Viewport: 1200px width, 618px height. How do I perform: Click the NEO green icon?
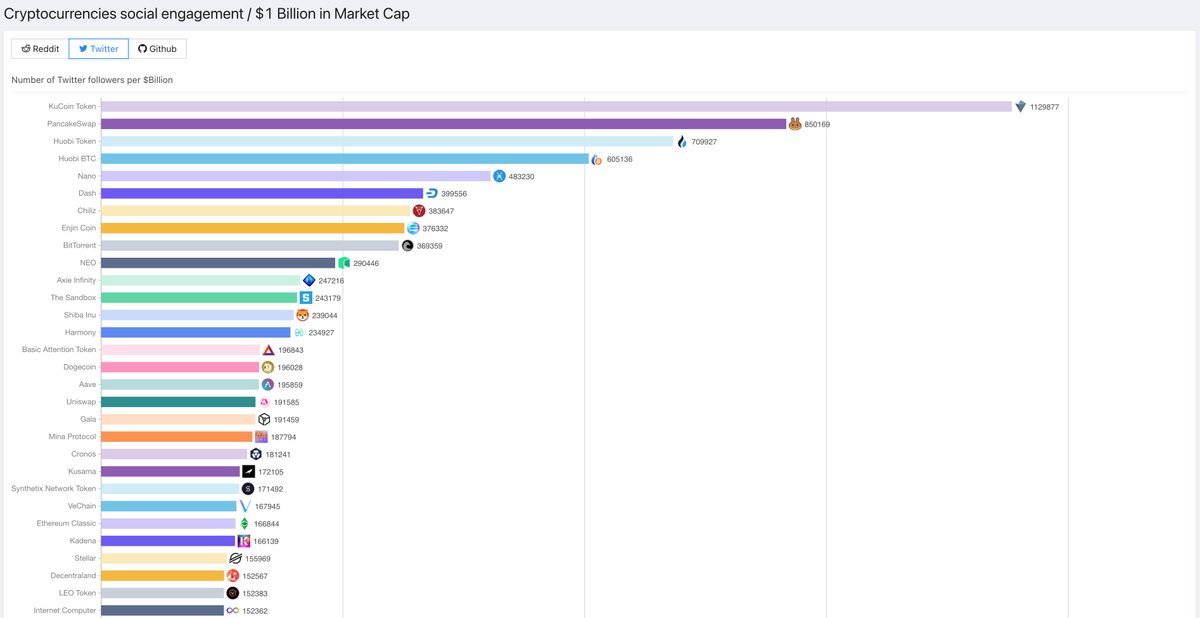pos(344,263)
